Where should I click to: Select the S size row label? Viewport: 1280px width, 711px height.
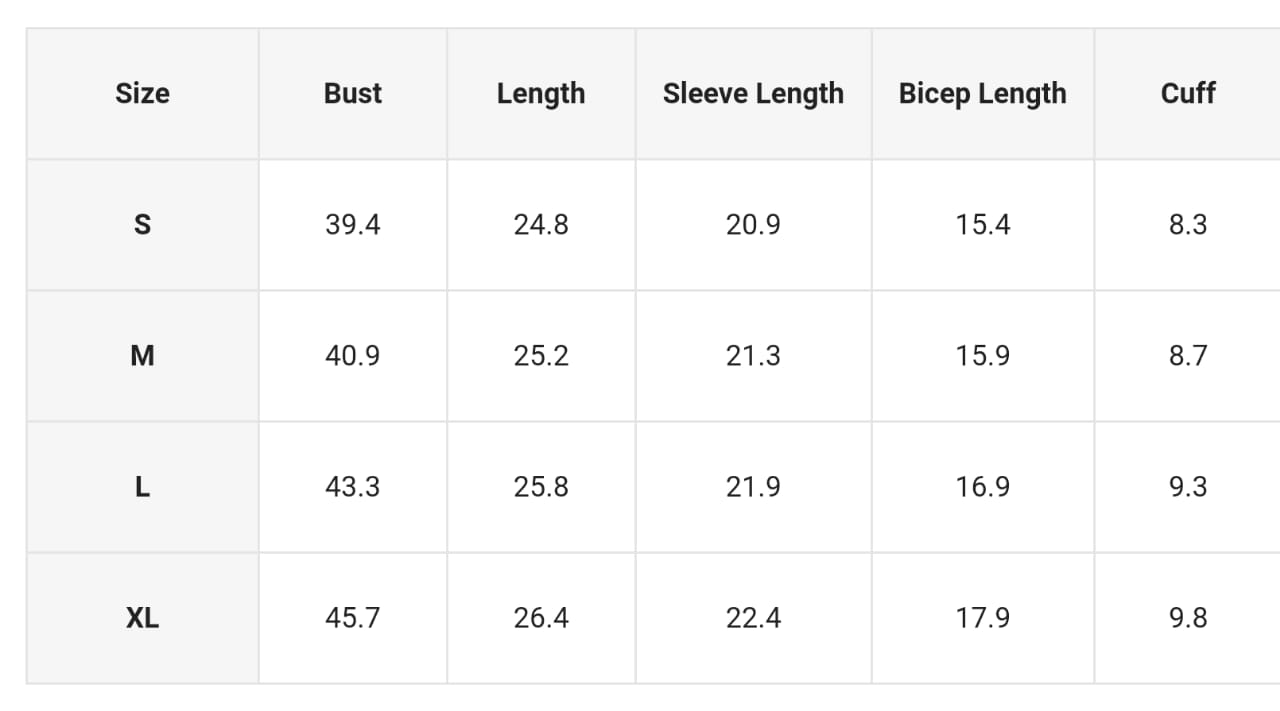[x=142, y=225]
